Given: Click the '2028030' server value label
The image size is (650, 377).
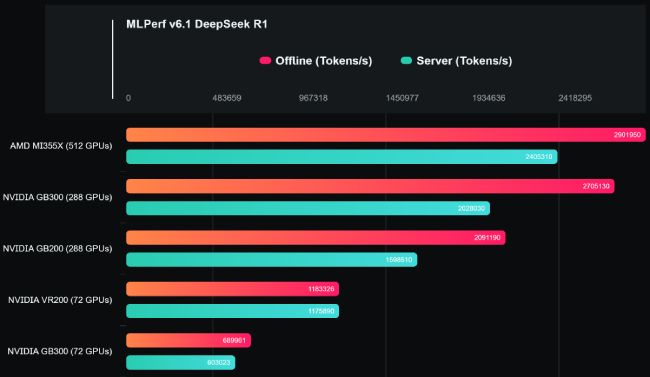Looking at the screenshot, I should tap(471, 208).
